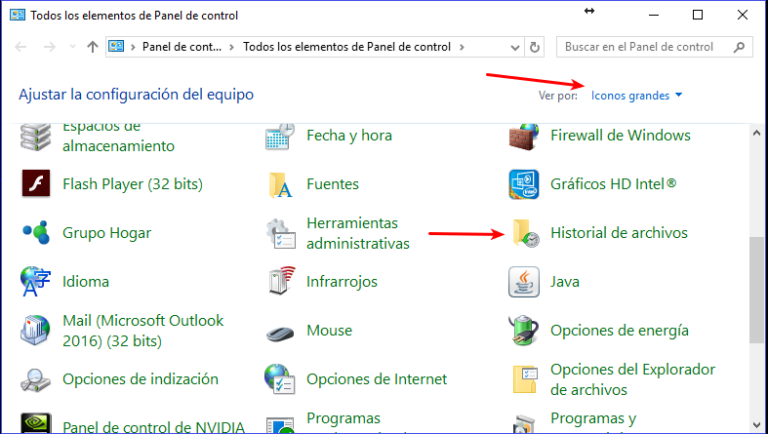The width and height of the screenshot is (768, 434).
Task: Open the Firewall de Windows brick wall icon
Action: click(524, 137)
